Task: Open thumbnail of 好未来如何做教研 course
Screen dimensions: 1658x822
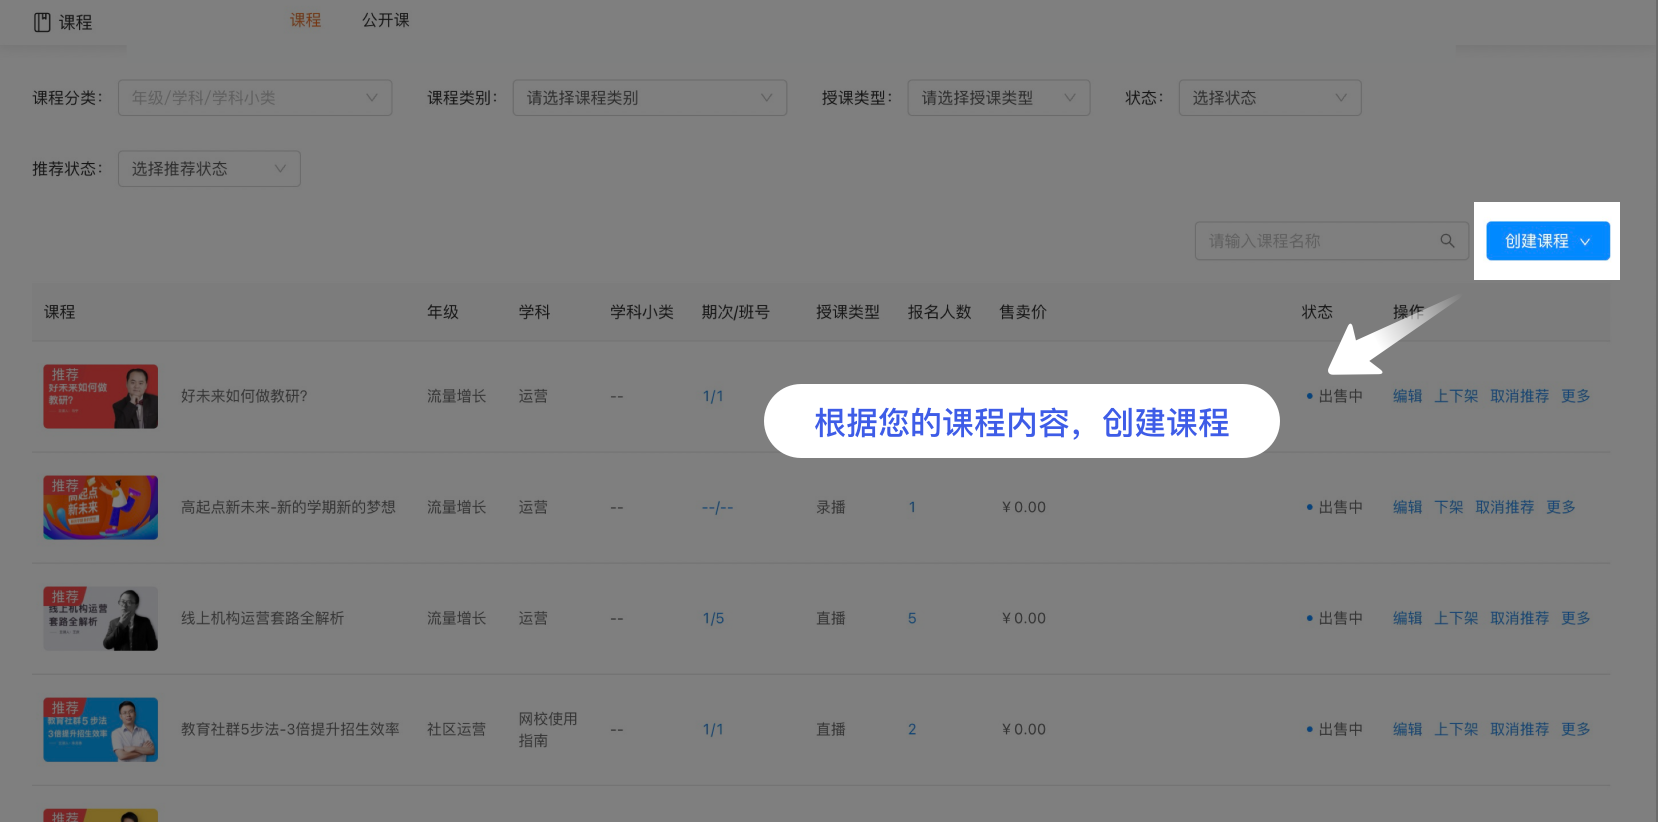Action: tap(100, 396)
